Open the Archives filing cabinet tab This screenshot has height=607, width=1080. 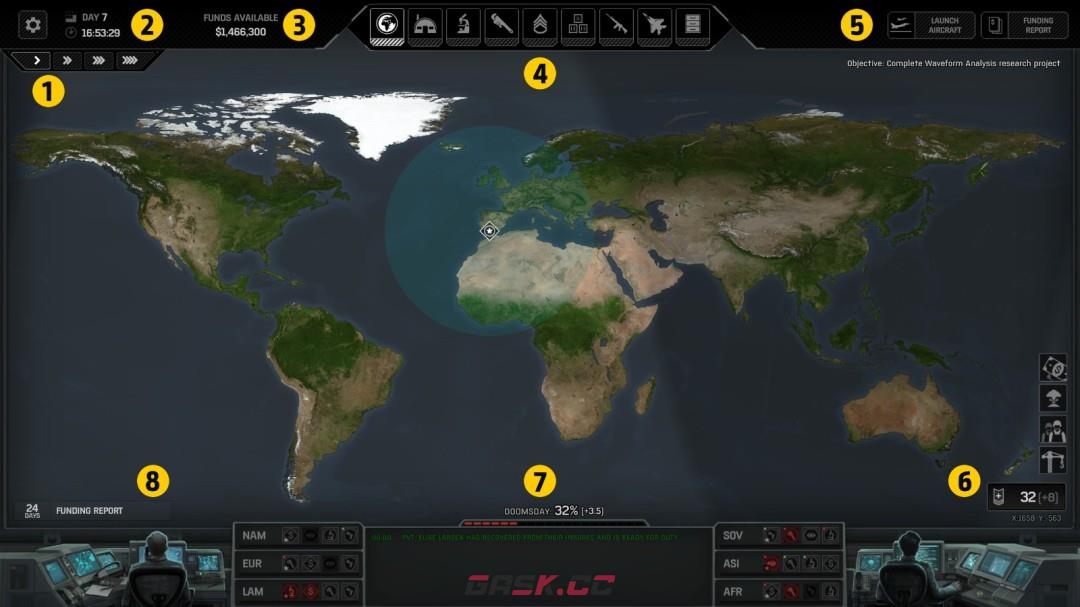tap(691, 26)
